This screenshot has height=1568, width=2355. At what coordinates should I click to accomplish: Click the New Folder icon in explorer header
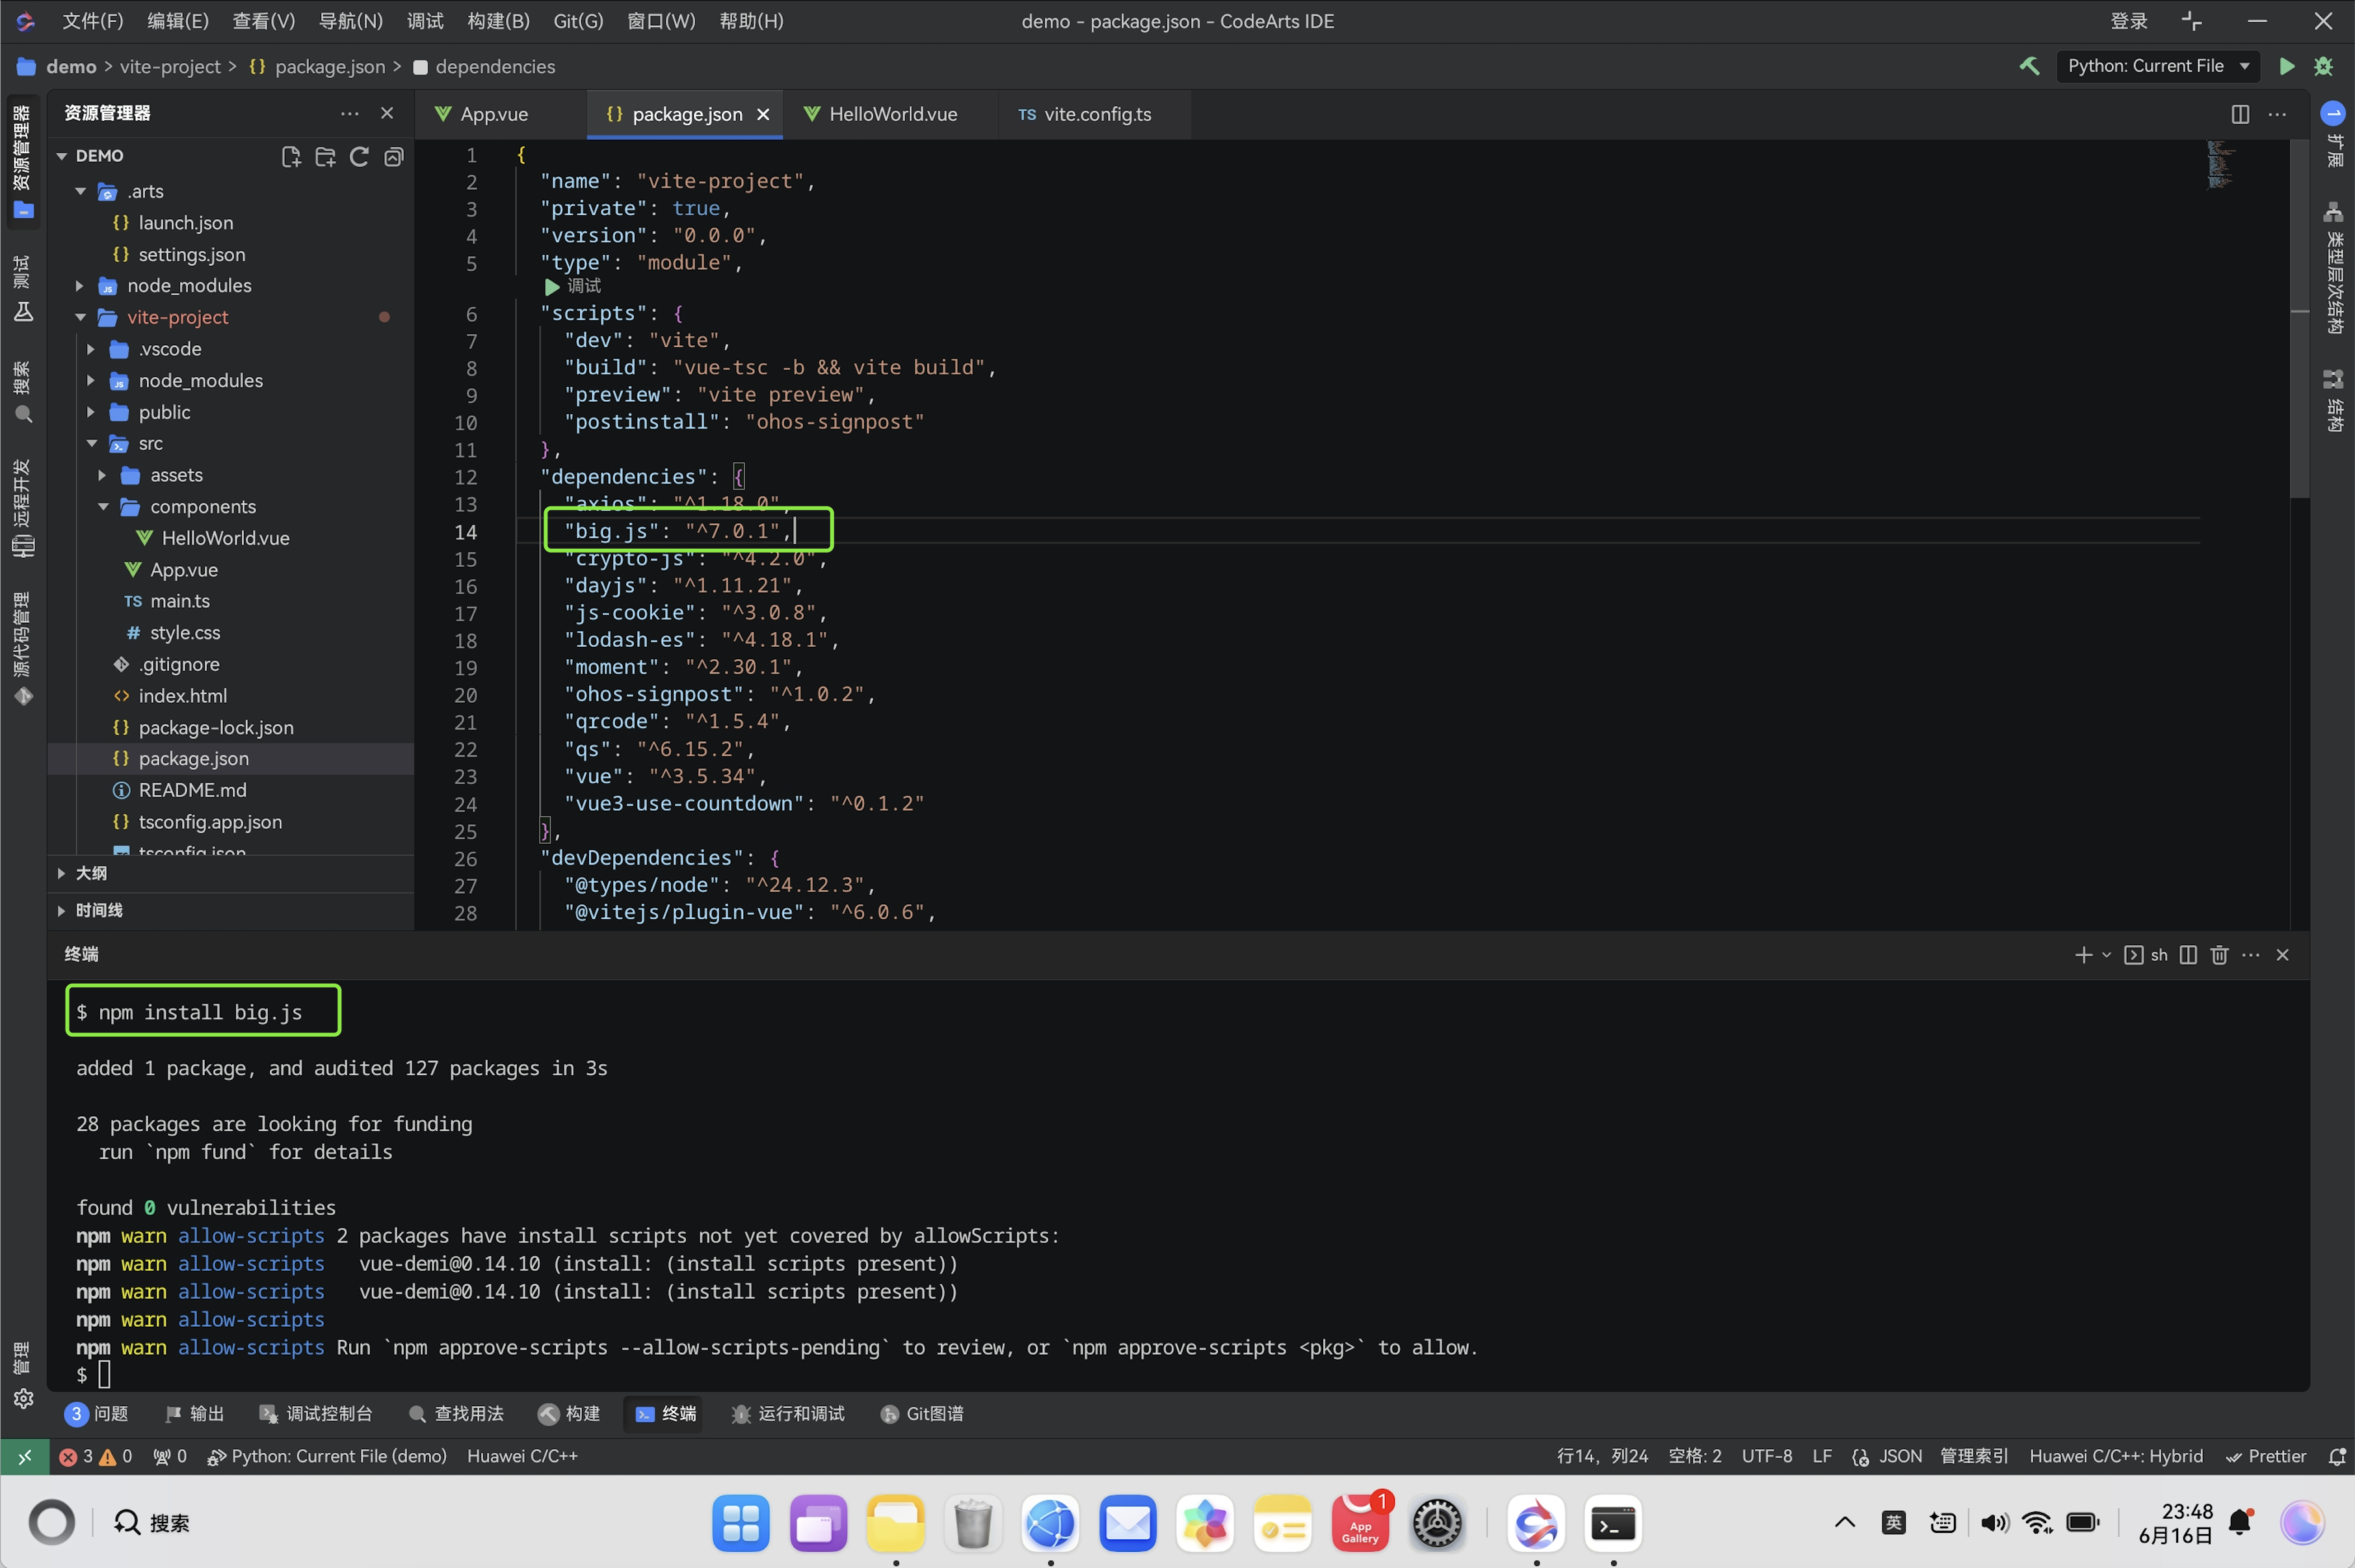[x=325, y=157]
